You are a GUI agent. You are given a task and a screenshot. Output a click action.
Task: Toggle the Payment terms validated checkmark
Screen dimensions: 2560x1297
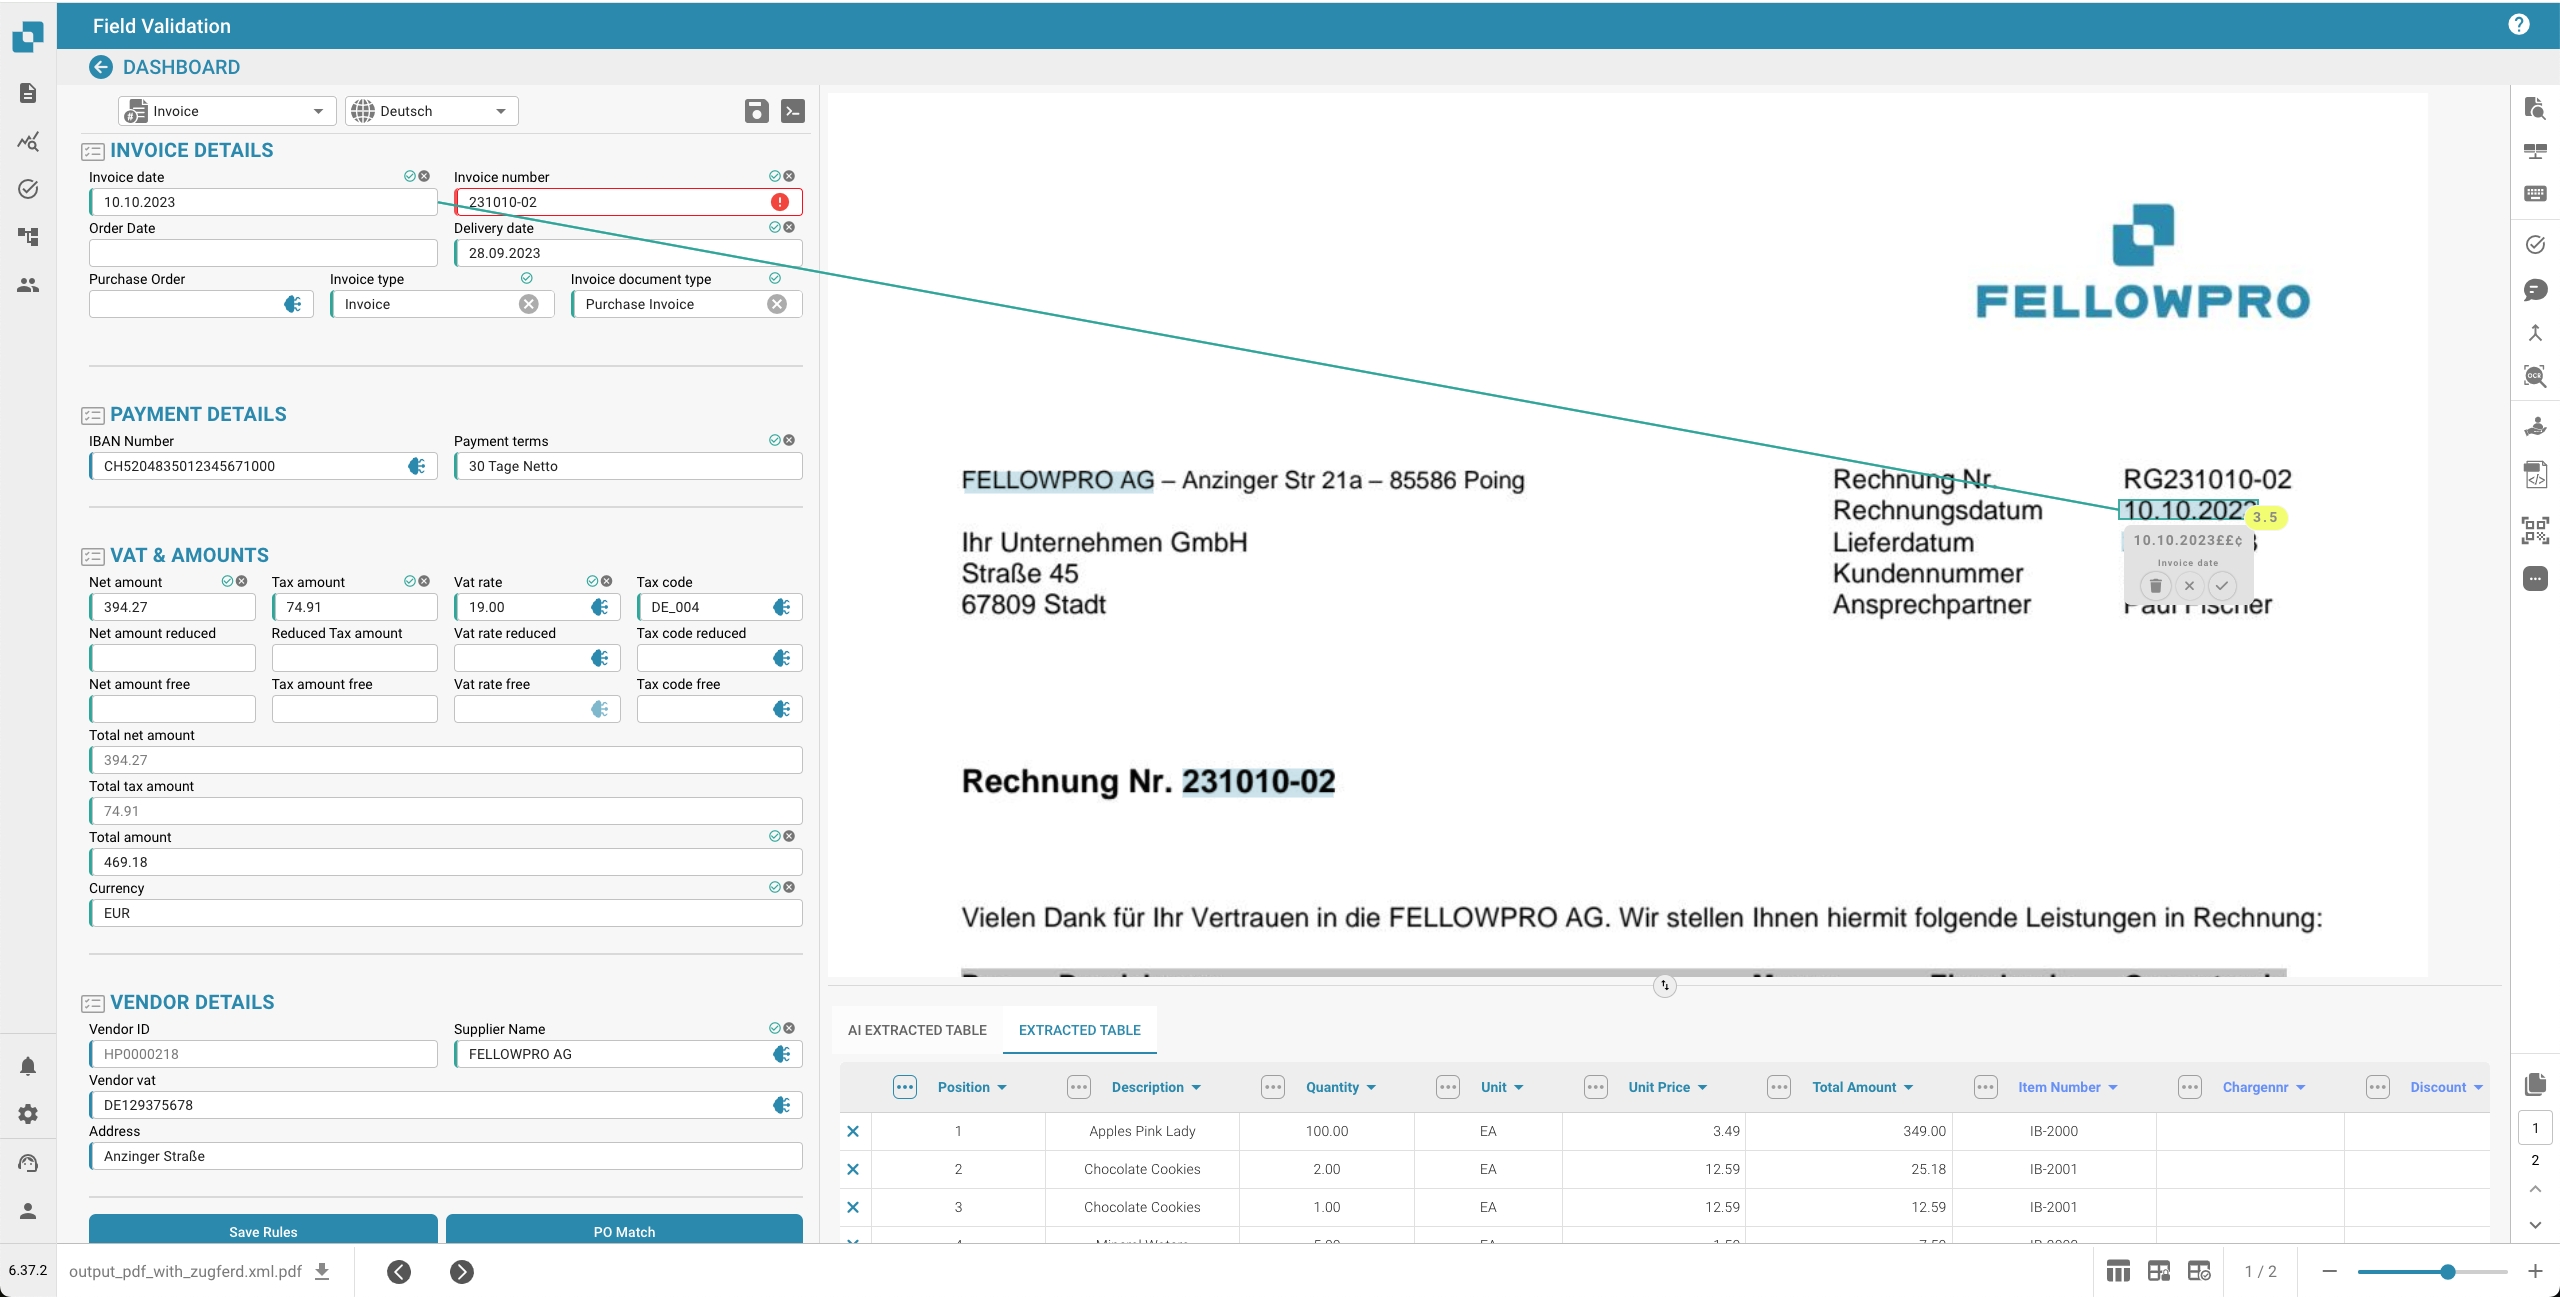775,440
